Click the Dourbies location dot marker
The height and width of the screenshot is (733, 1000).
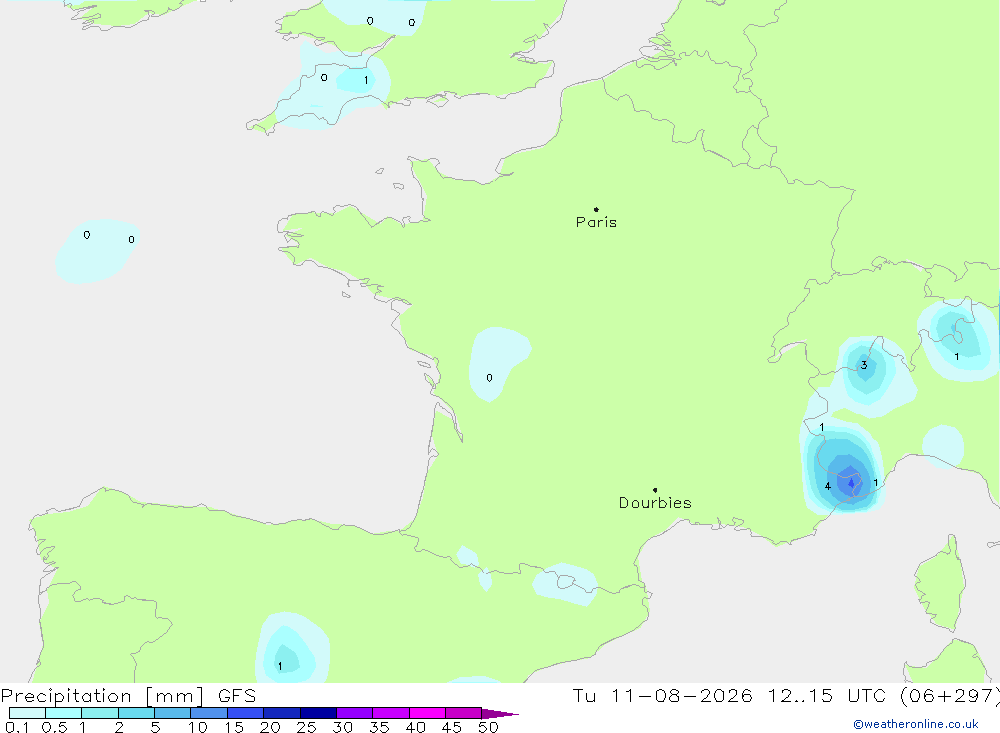point(655,490)
